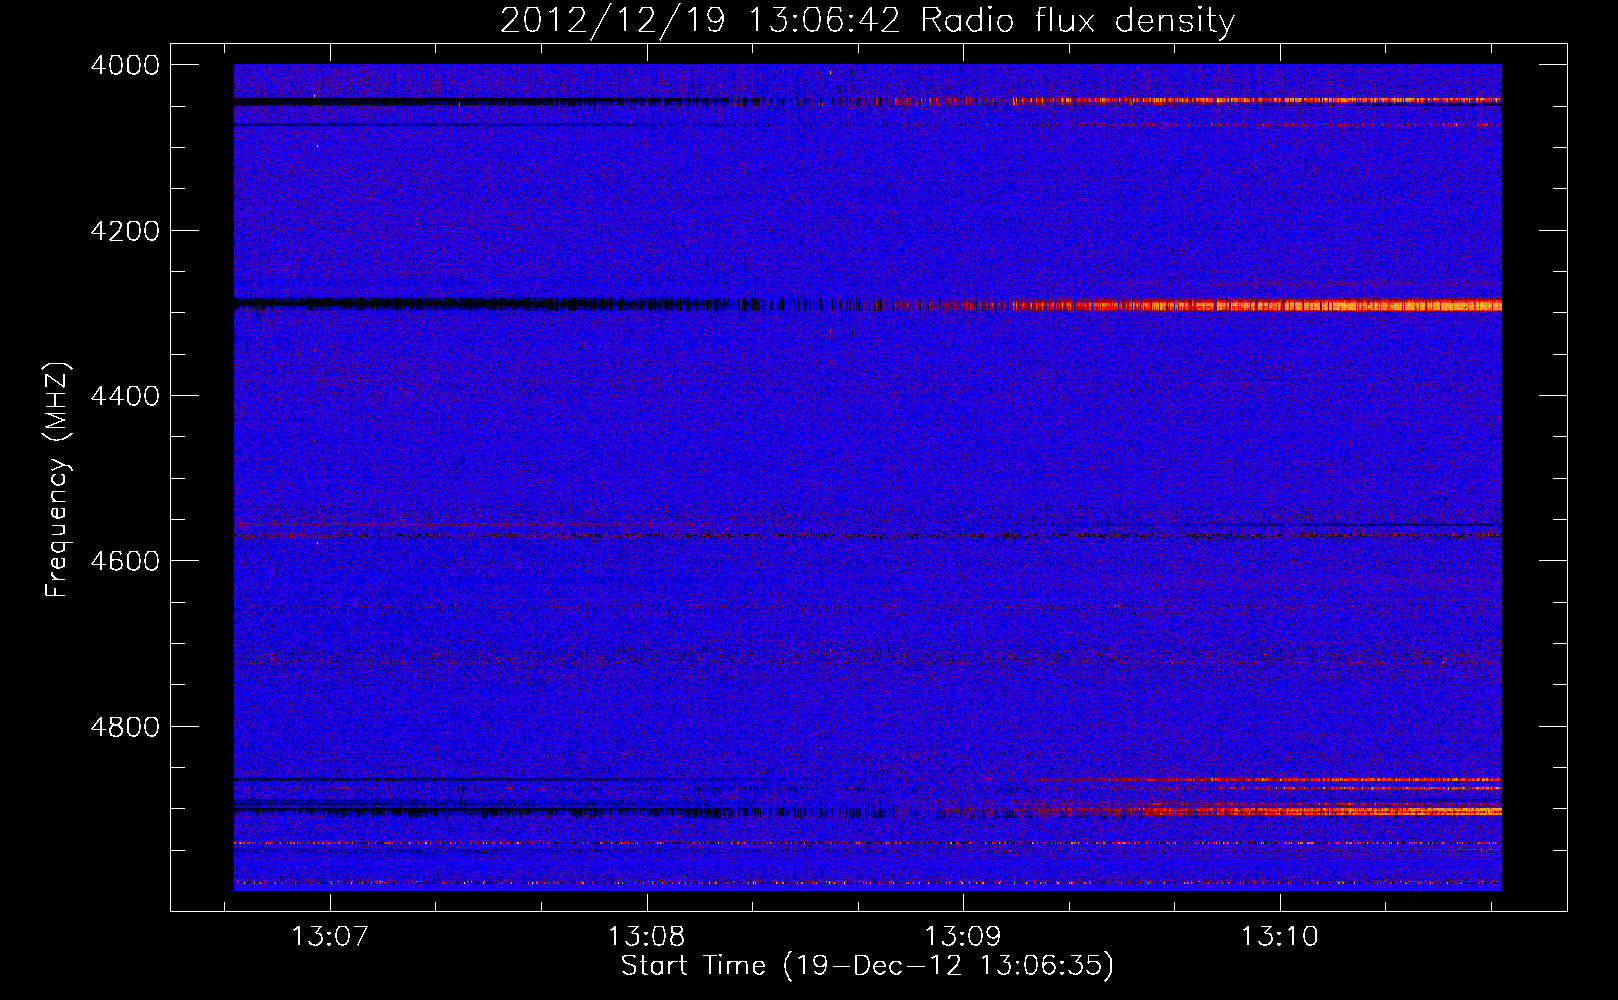Click the '4200' frequency axis label
This screenshot has width=1618, height=1000.
[125, 231]
